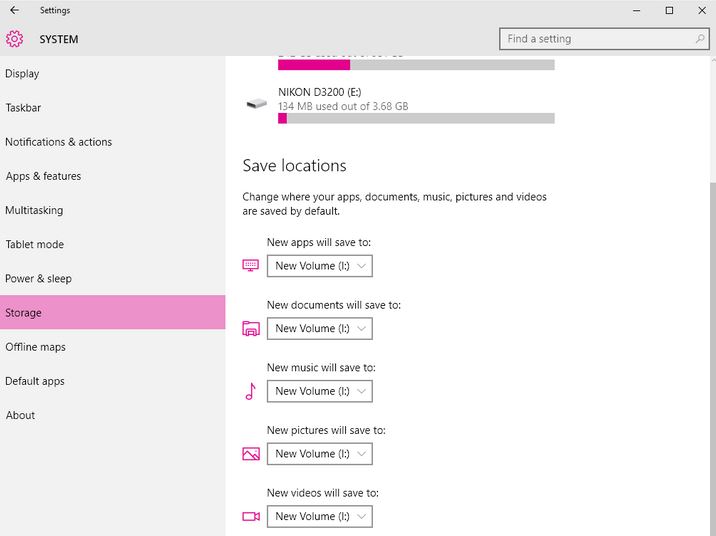Open the new music save location dropdown

[320, 391]
